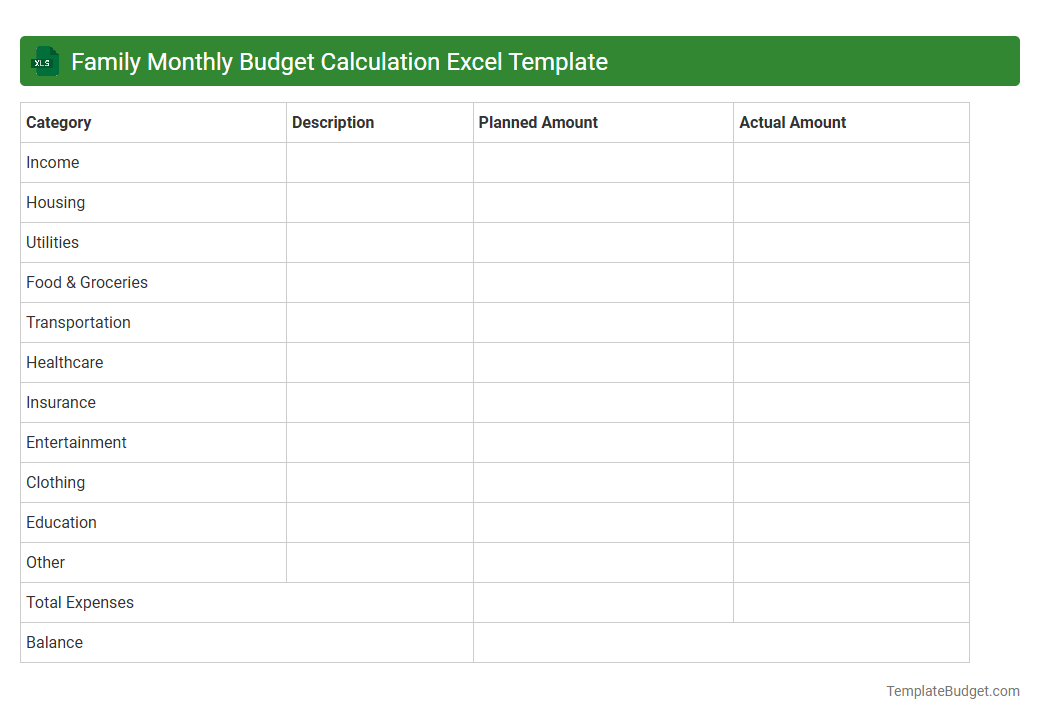
Task: Click the Healthcare row
Action: tap(64, 362)
